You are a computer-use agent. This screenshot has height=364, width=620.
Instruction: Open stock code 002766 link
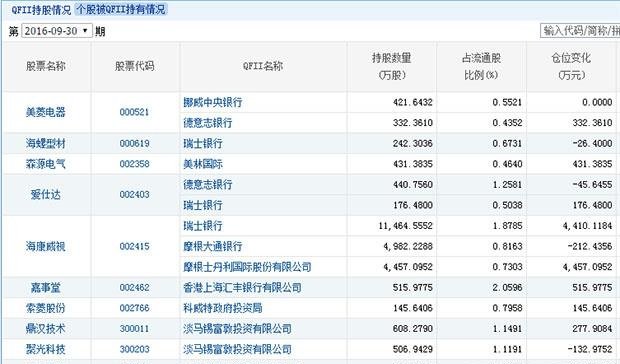pyautogui.click(x=134, y=308)
